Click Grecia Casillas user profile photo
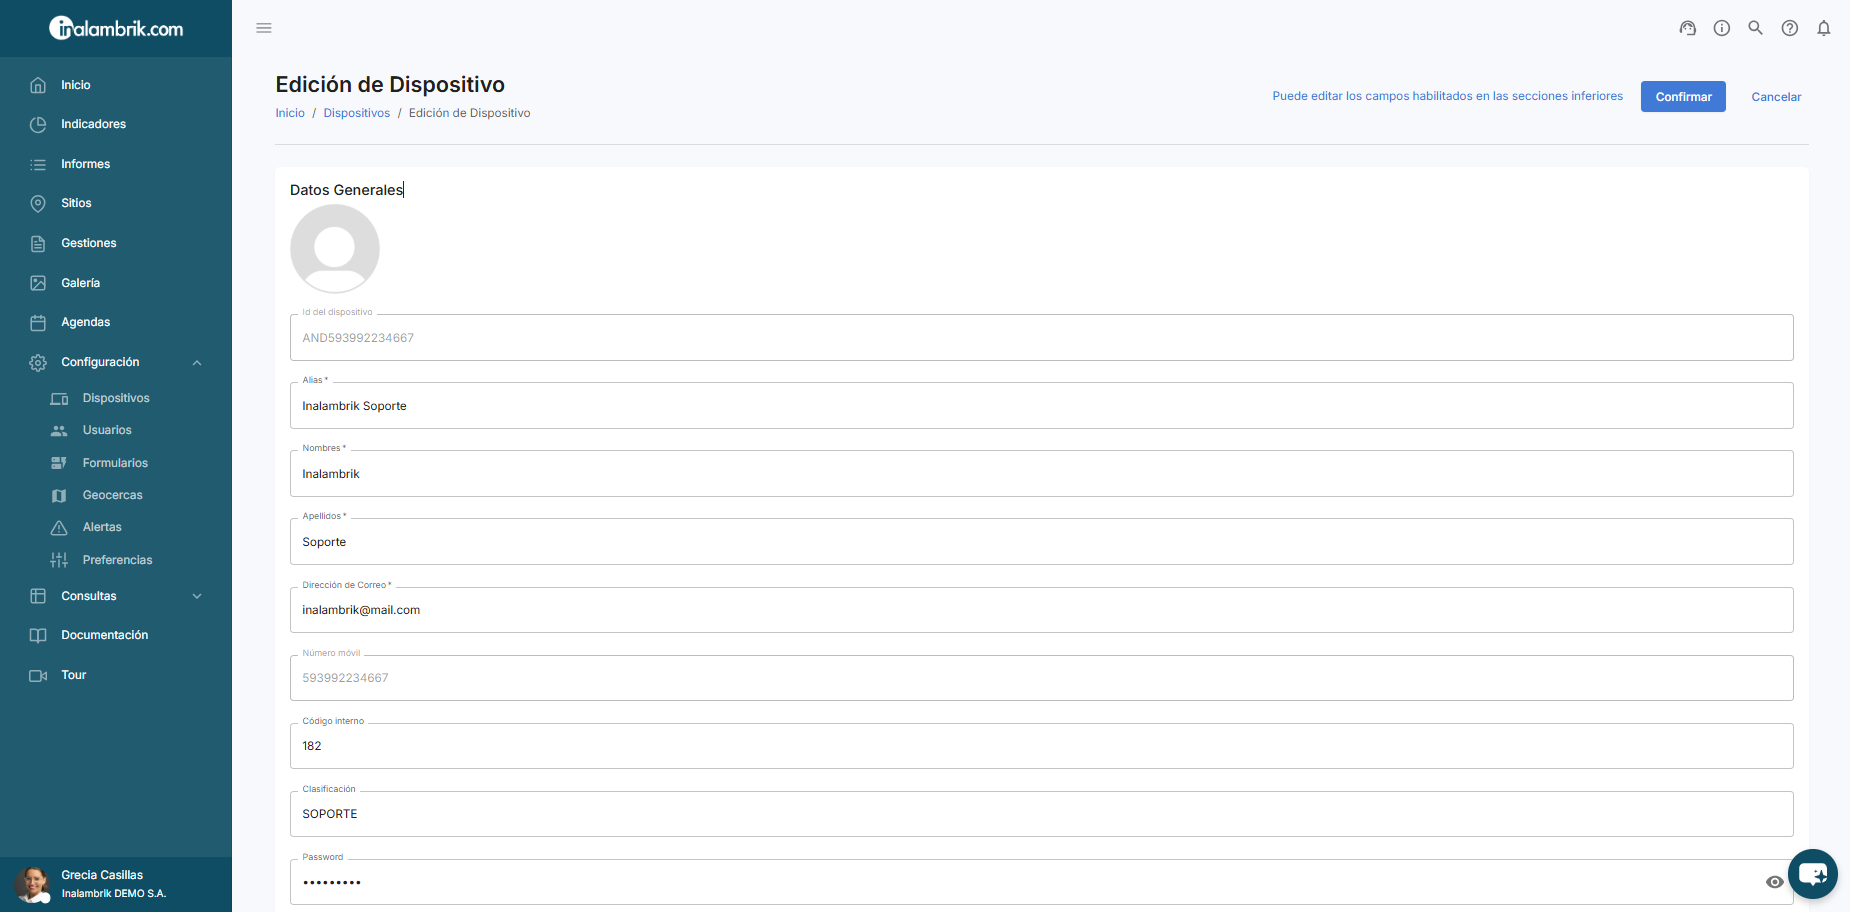1850x912 pixels. [32, 885]
